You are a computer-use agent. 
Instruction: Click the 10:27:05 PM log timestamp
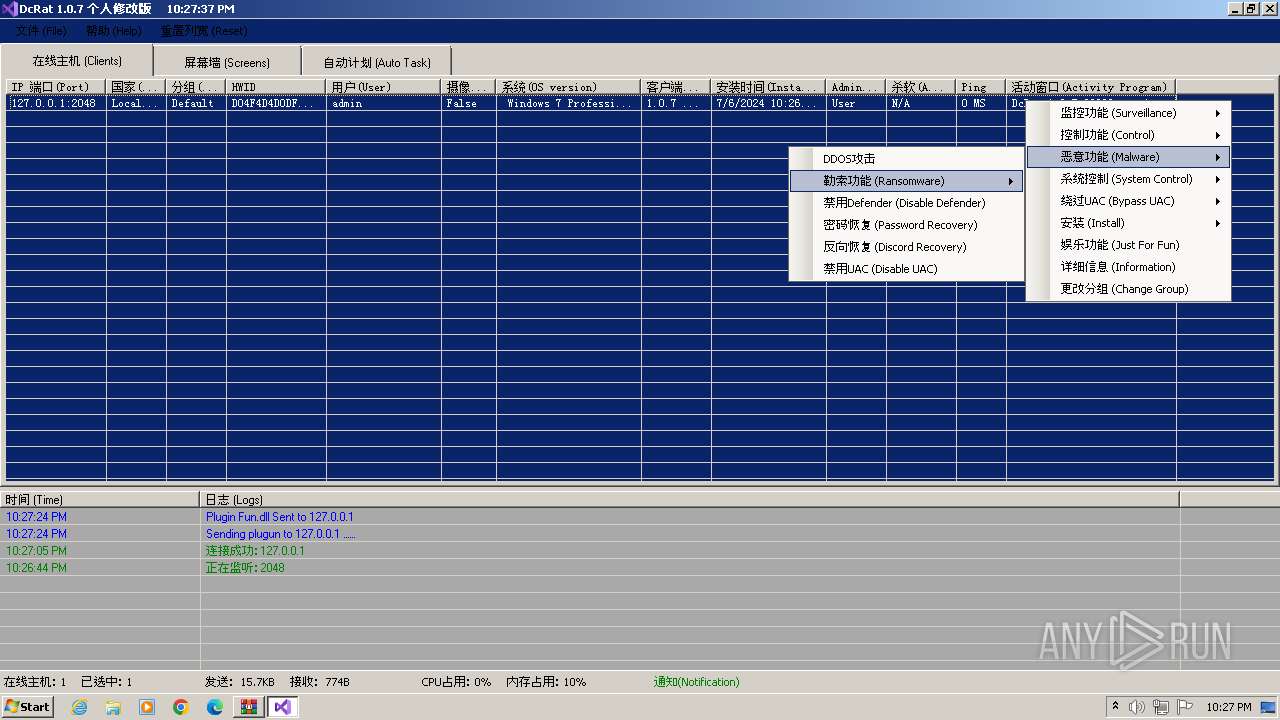point(37,551)
